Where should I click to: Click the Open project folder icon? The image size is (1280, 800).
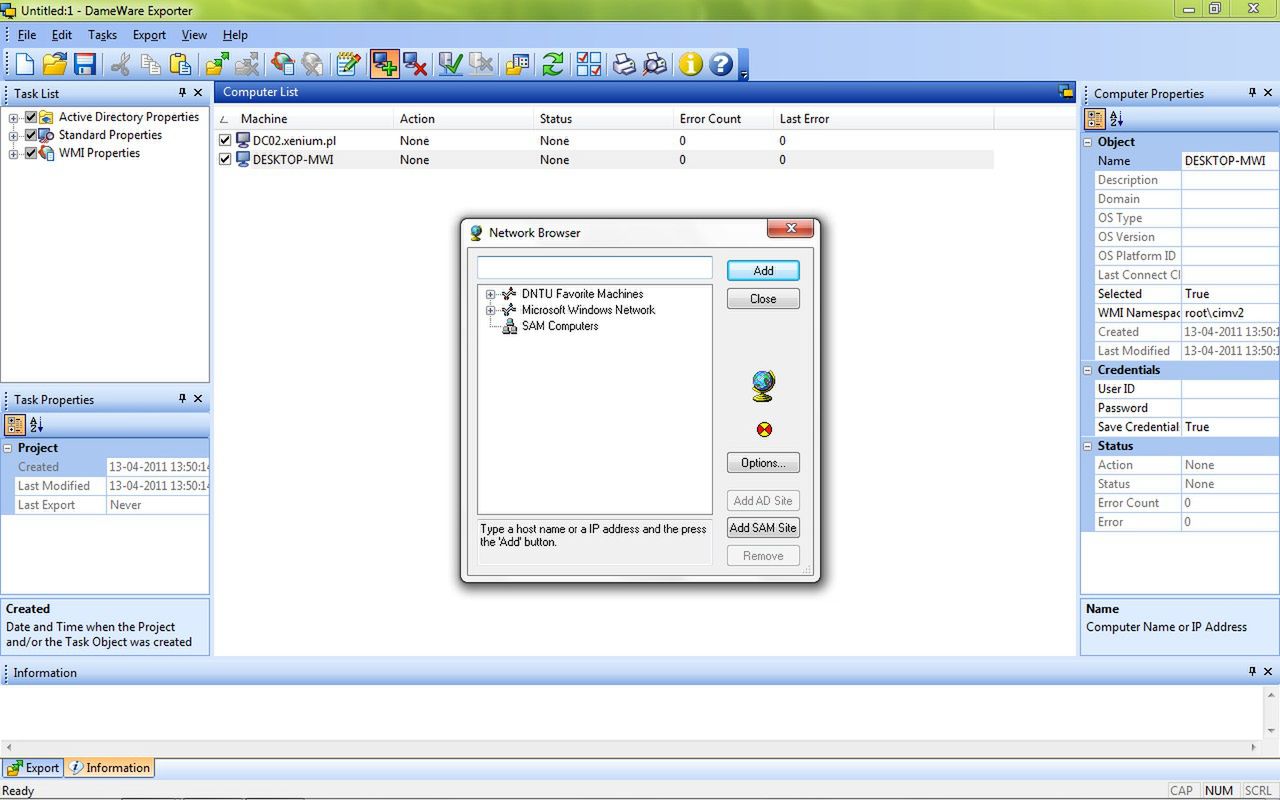[54, 64]
